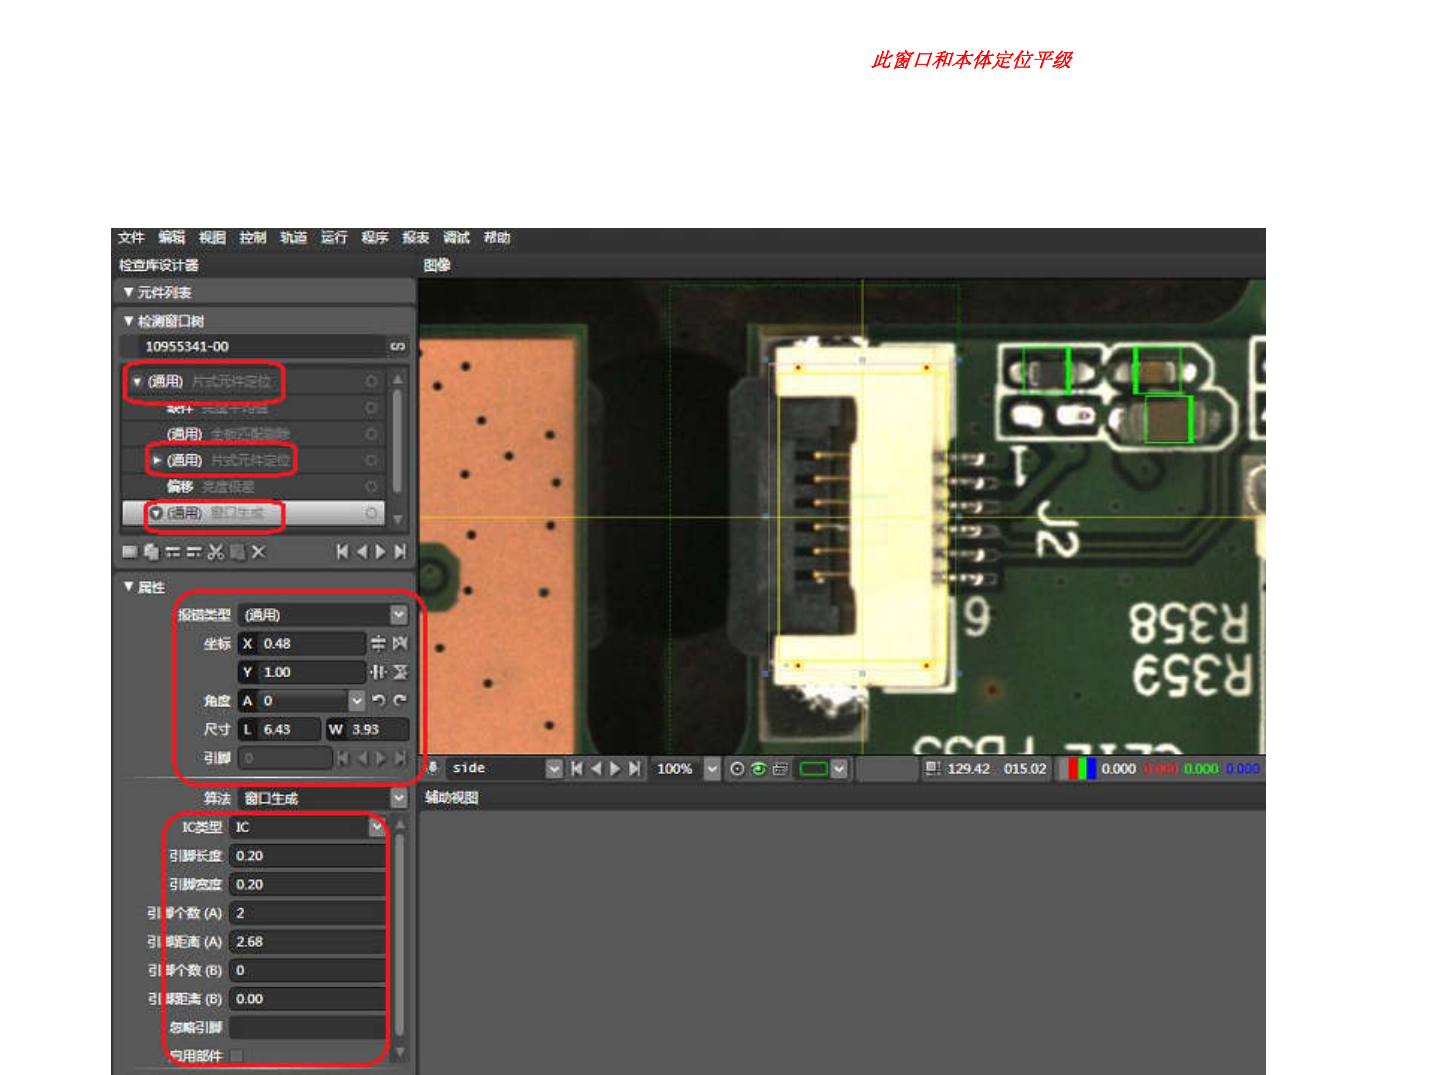The image size is (1433, 1075).
Task: Click the rotate clockwise icon beside angle field
Action: click(x=400, y=701)
